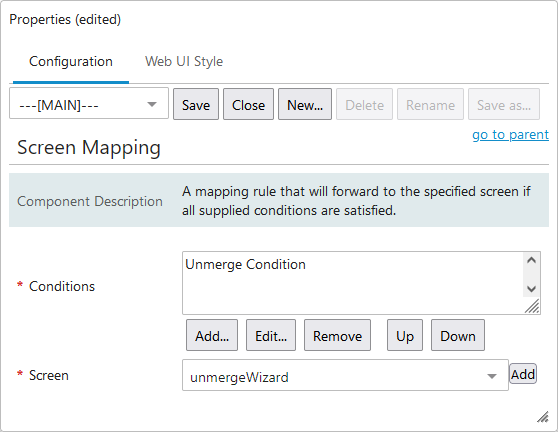The height and width of the screenshot is (432, 558).
Task: Click the Conditions list scroll down arrow
Action: pyautogui.click(x=531, y=289)
